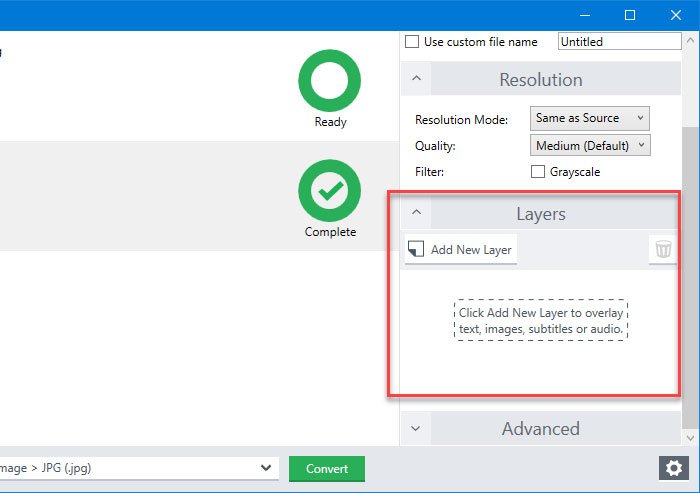Click the Layers section header
Screen dimensions: 700x493
(541, 213)
